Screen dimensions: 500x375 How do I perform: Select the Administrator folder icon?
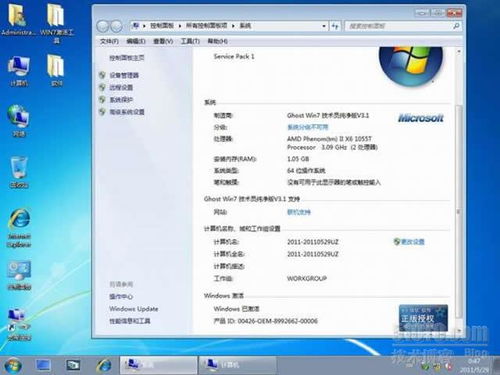point(18,20)
